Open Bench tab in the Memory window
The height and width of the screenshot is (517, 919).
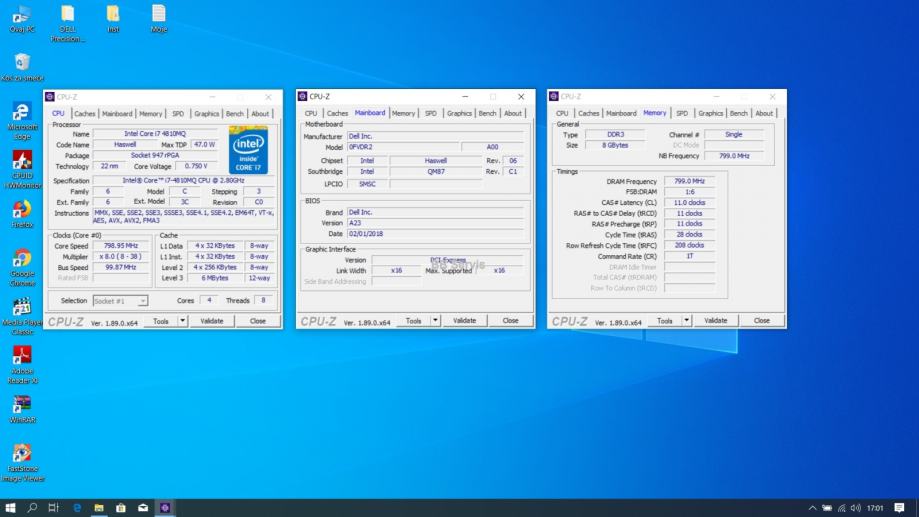tap(738, 114)
